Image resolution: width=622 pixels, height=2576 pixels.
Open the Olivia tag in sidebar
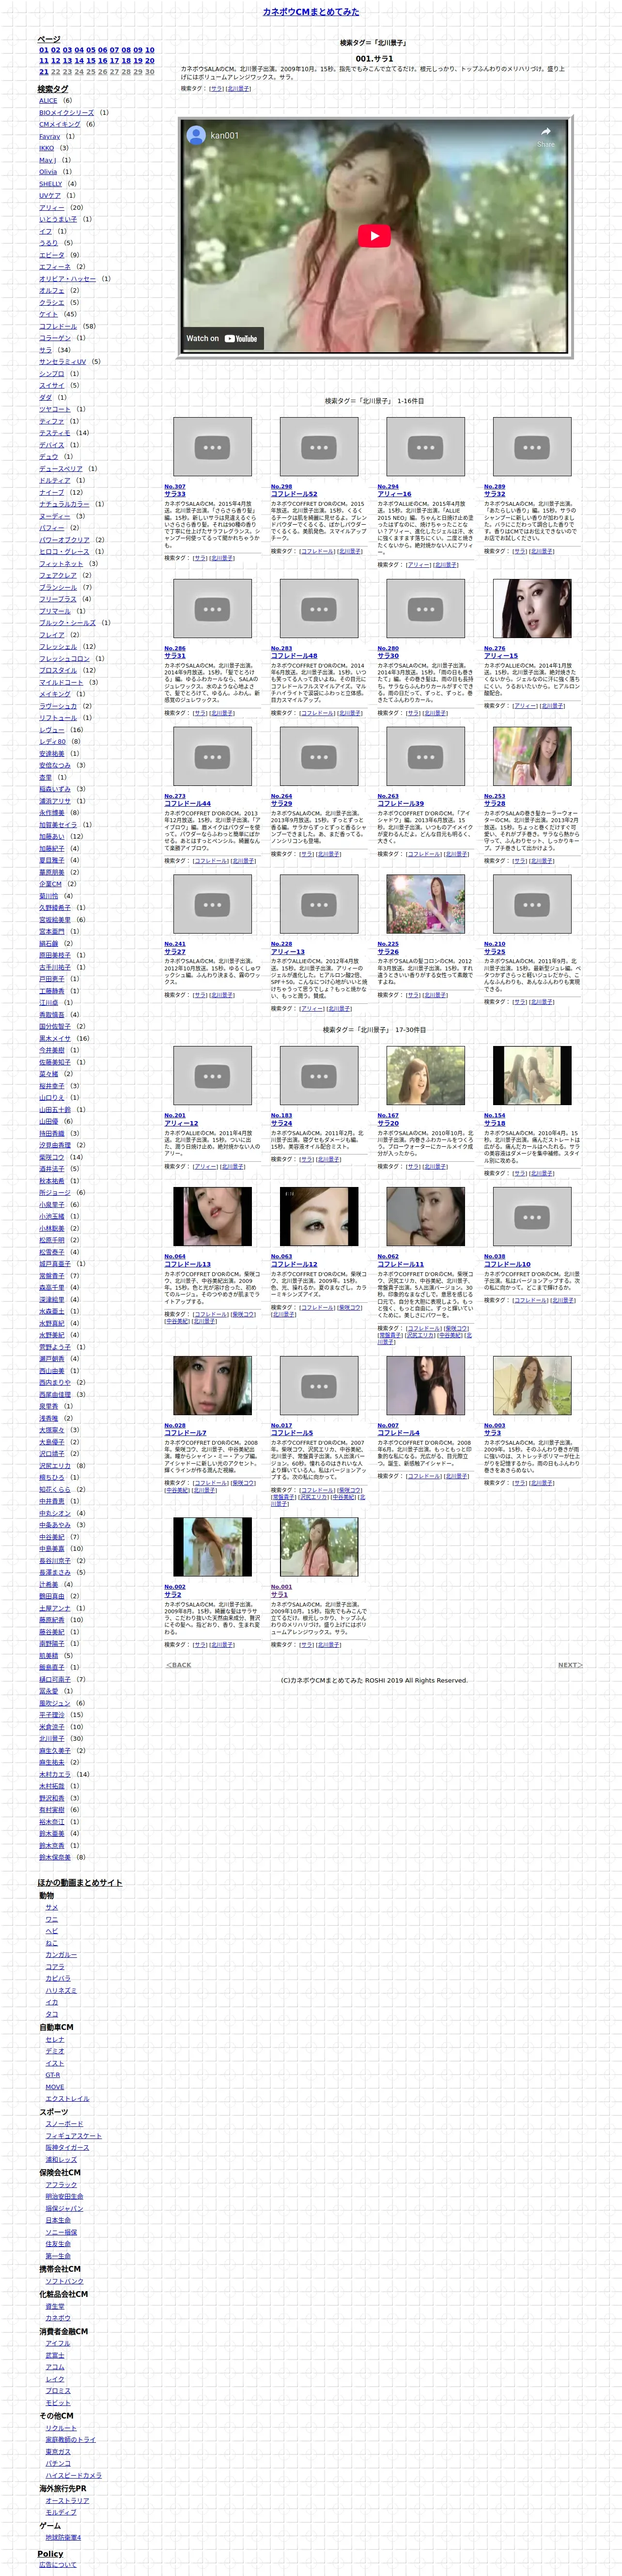tap(49, 172)
